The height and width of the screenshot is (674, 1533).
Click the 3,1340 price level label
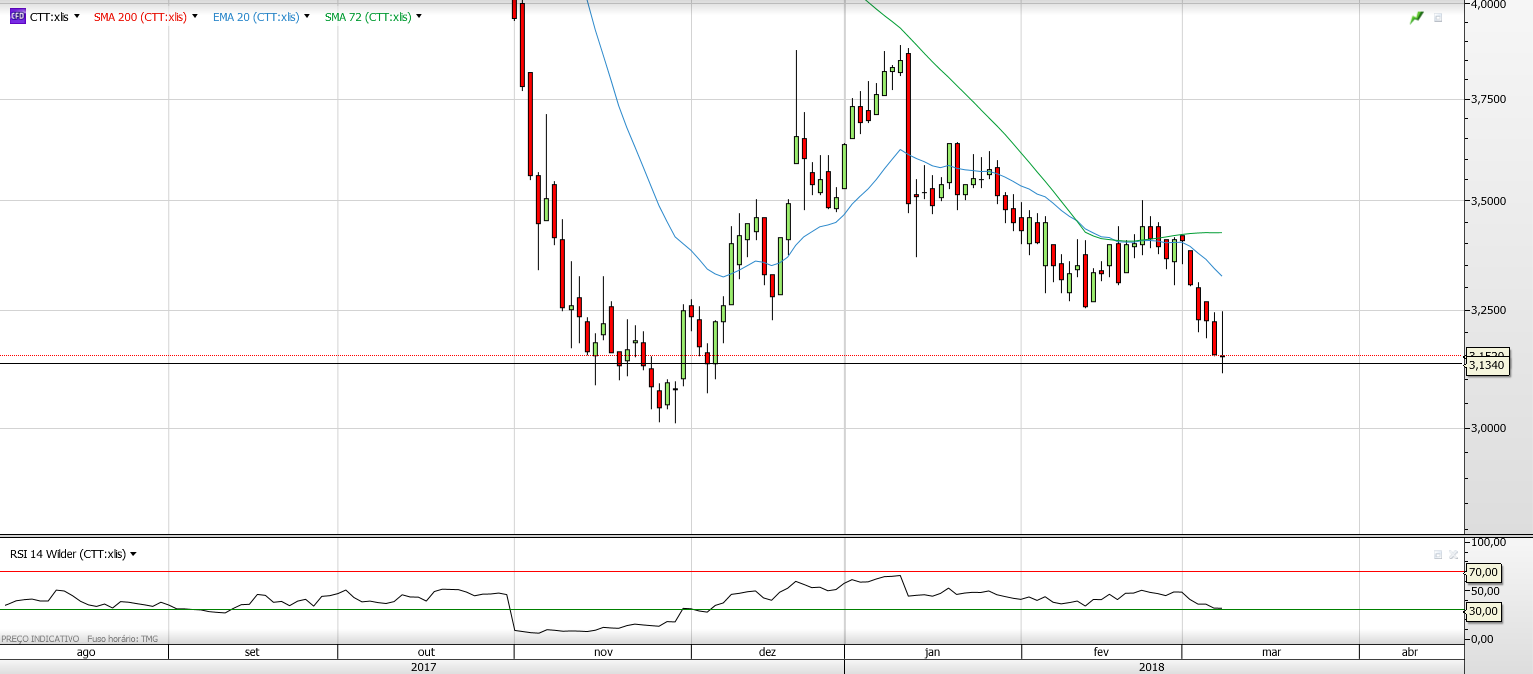point(1487,366)
